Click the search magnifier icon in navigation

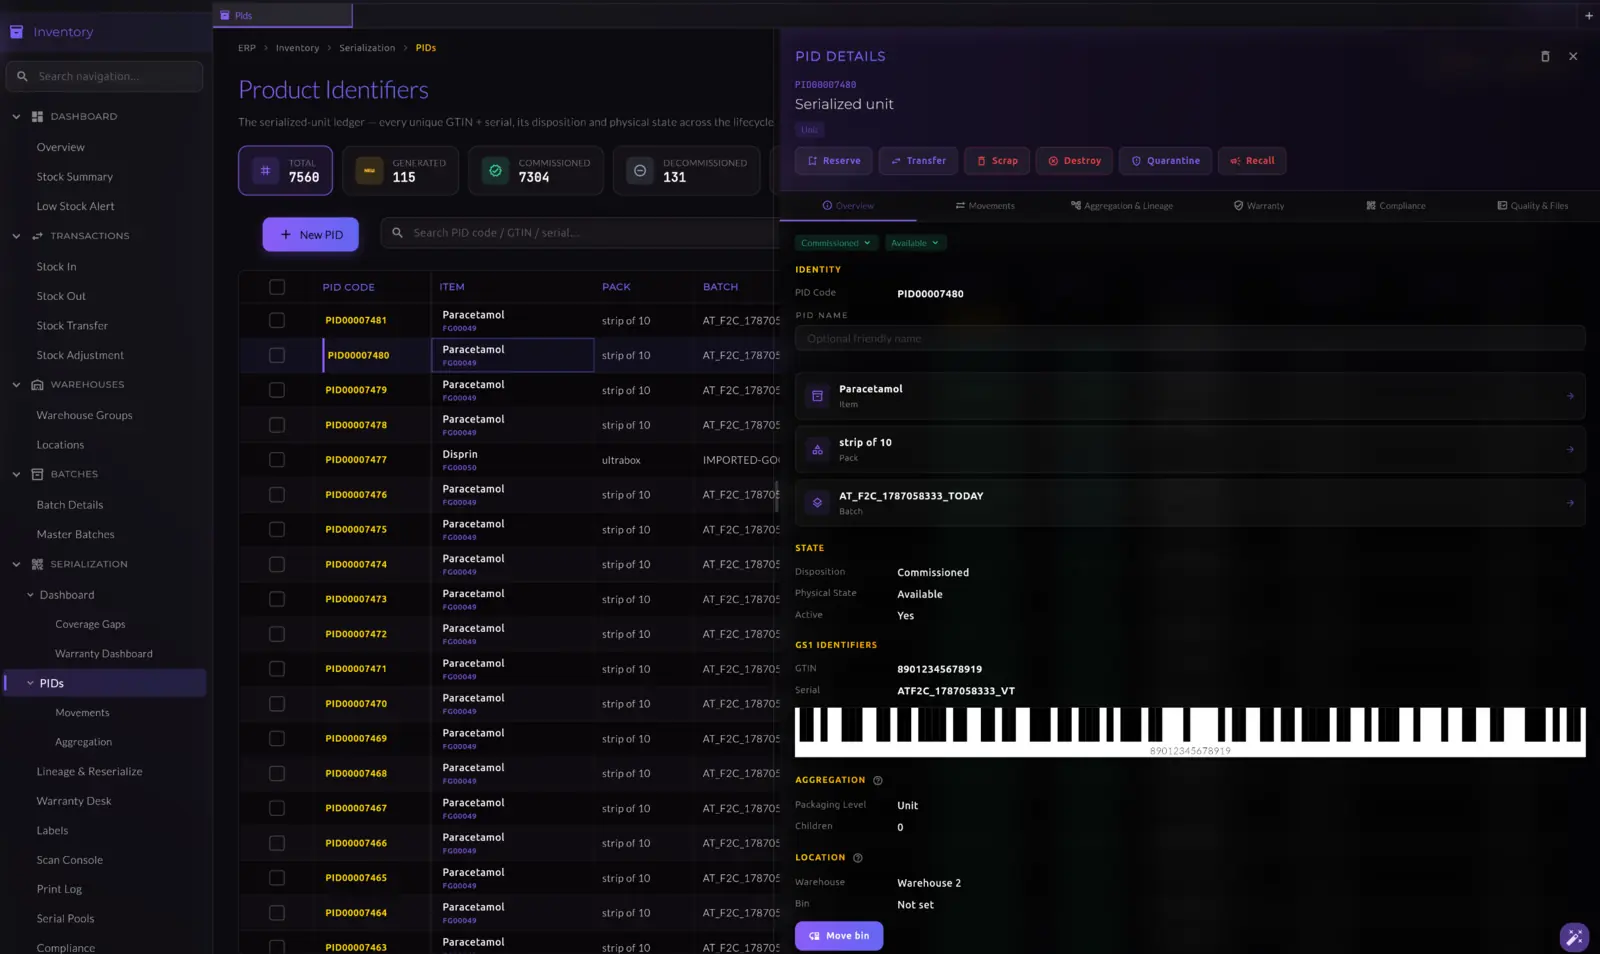coord(23,76)
